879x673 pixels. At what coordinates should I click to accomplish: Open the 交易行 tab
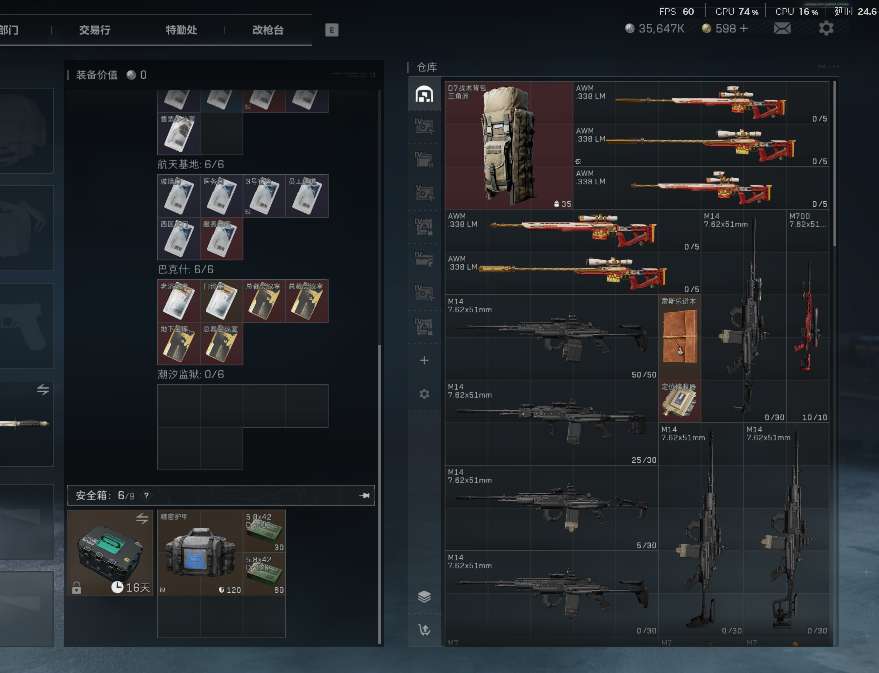(x=94, y=30)
